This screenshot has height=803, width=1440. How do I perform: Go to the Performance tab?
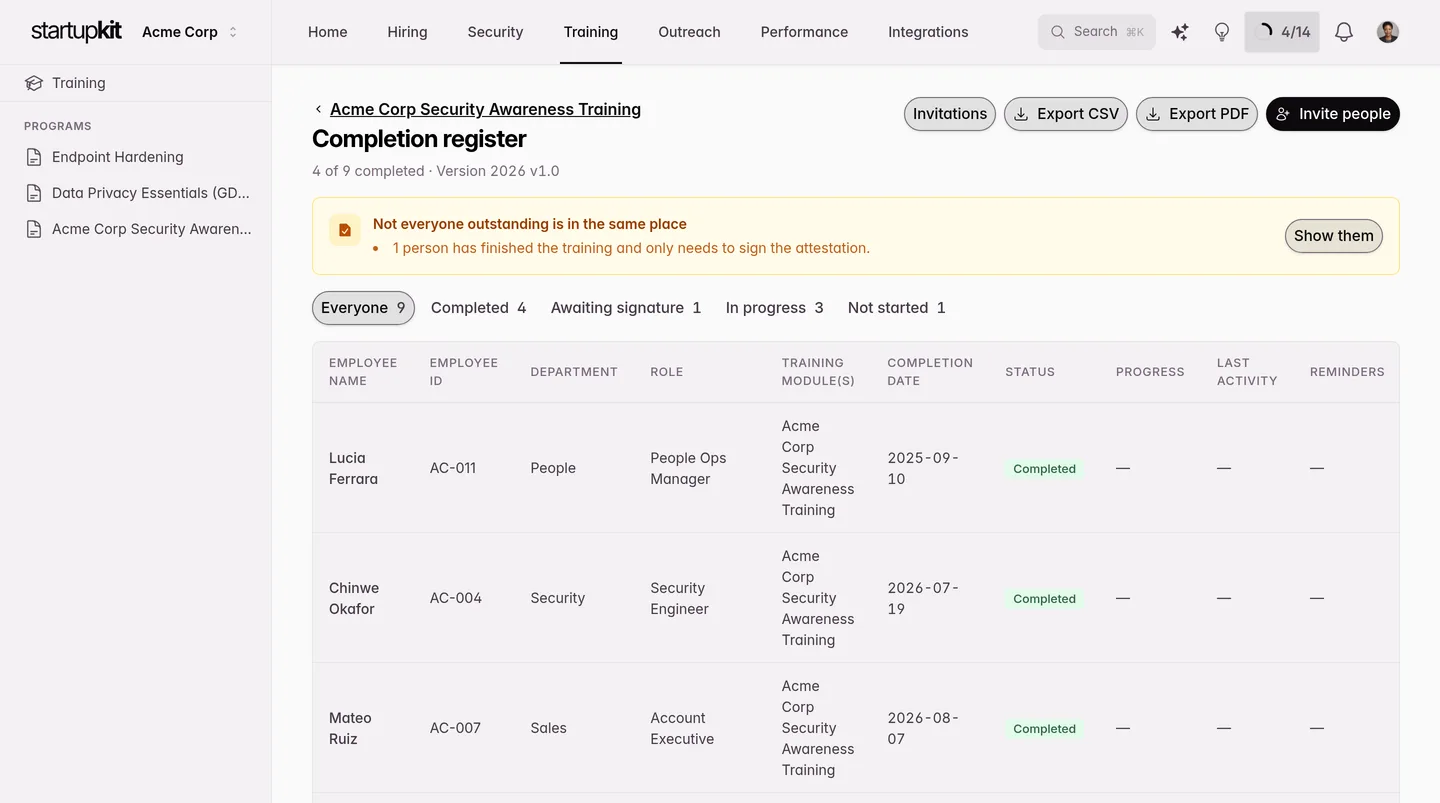click(x=804, y=32)
